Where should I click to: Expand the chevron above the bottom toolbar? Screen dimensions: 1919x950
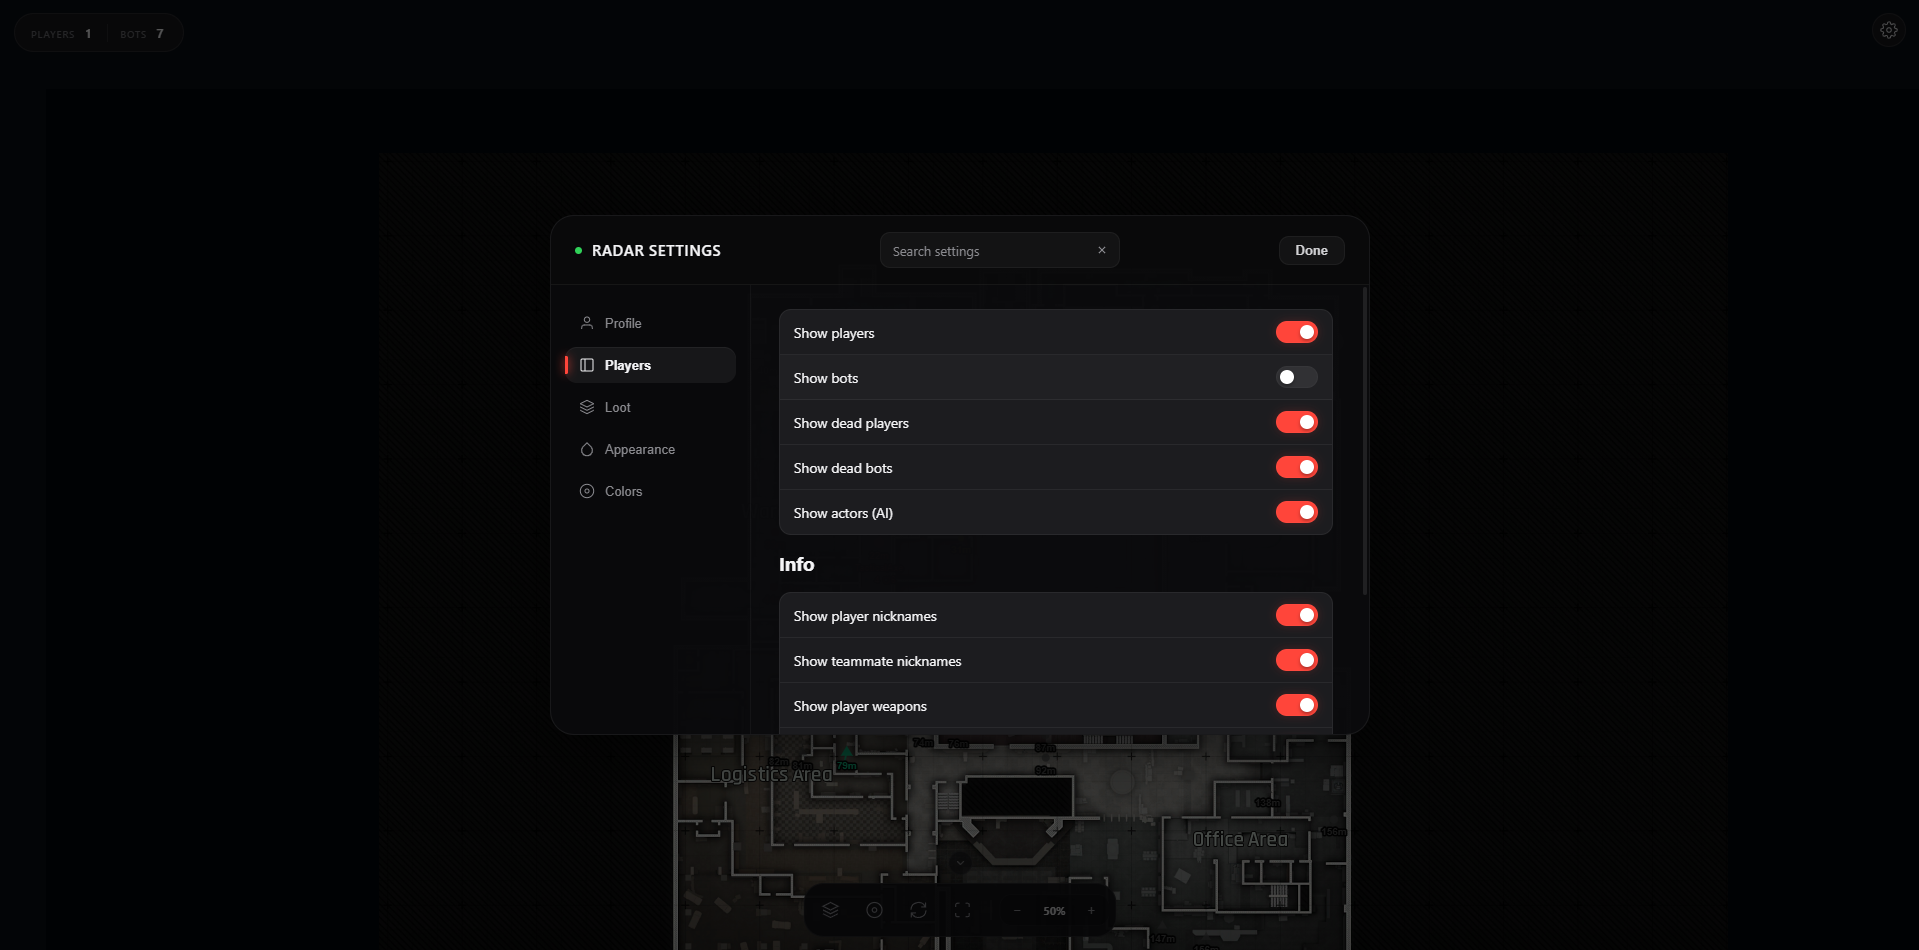tap(960, 862)
